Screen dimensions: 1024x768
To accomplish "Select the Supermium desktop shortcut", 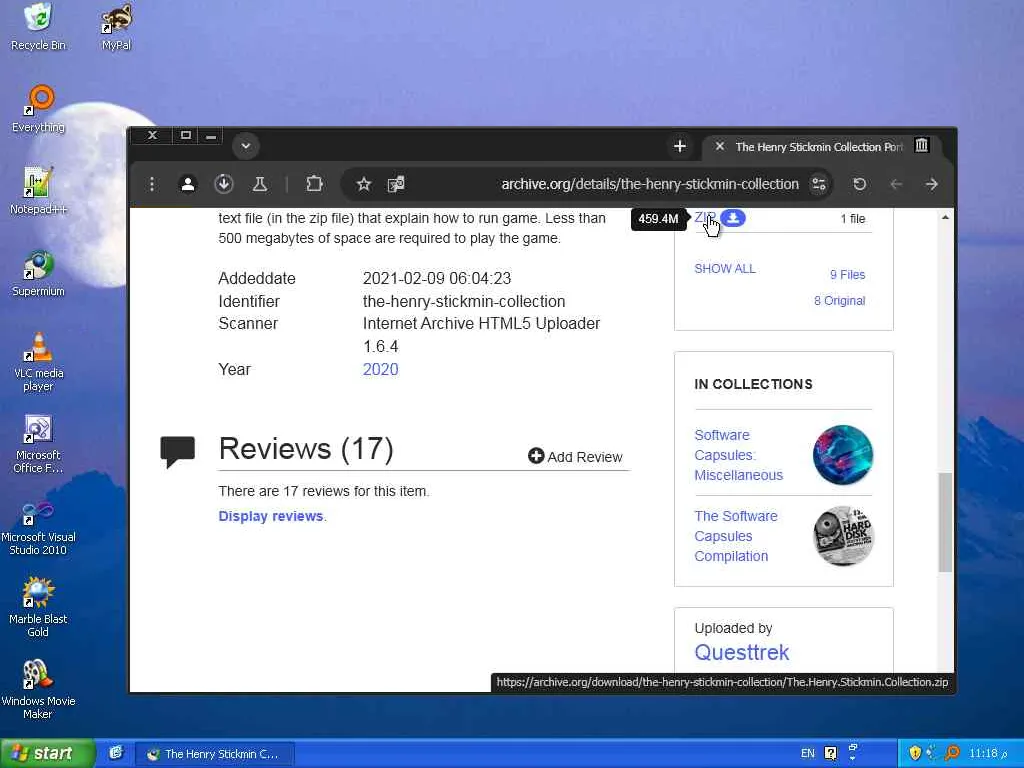I will coord(38,274).
